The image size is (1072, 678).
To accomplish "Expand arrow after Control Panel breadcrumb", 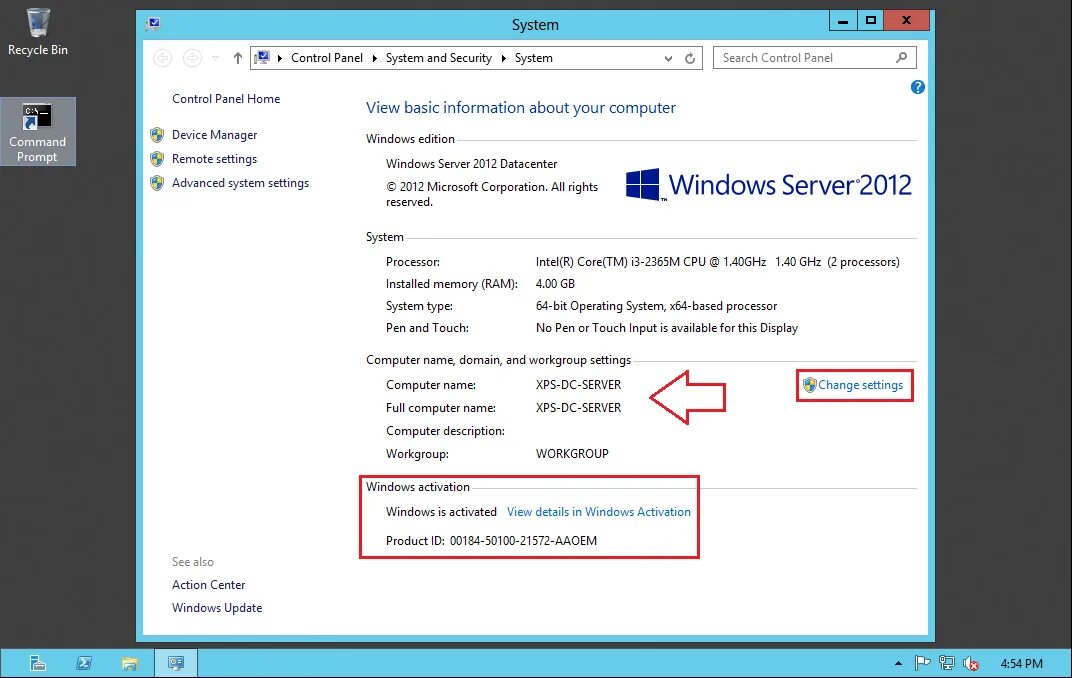I will [374, 58].
